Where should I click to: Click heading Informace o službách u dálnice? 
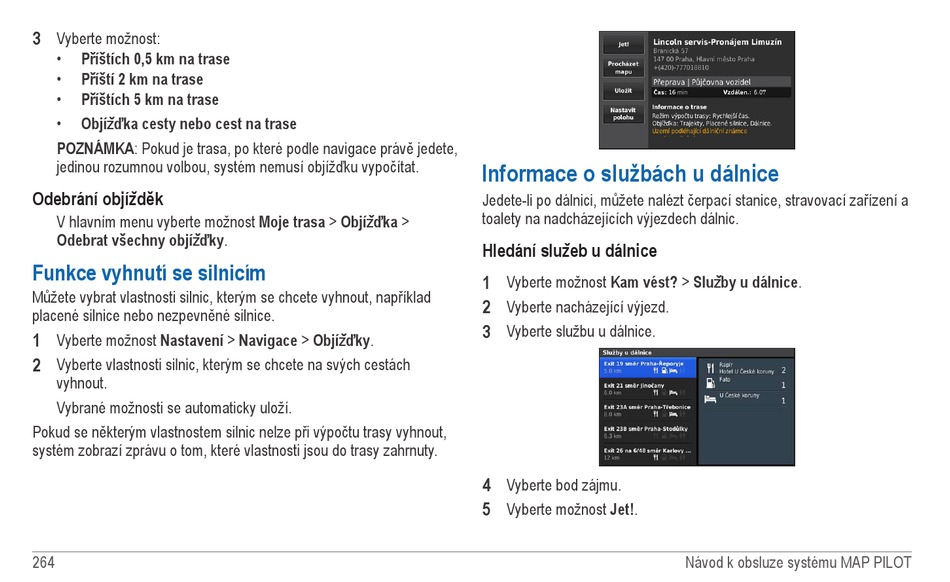point(630,174)
